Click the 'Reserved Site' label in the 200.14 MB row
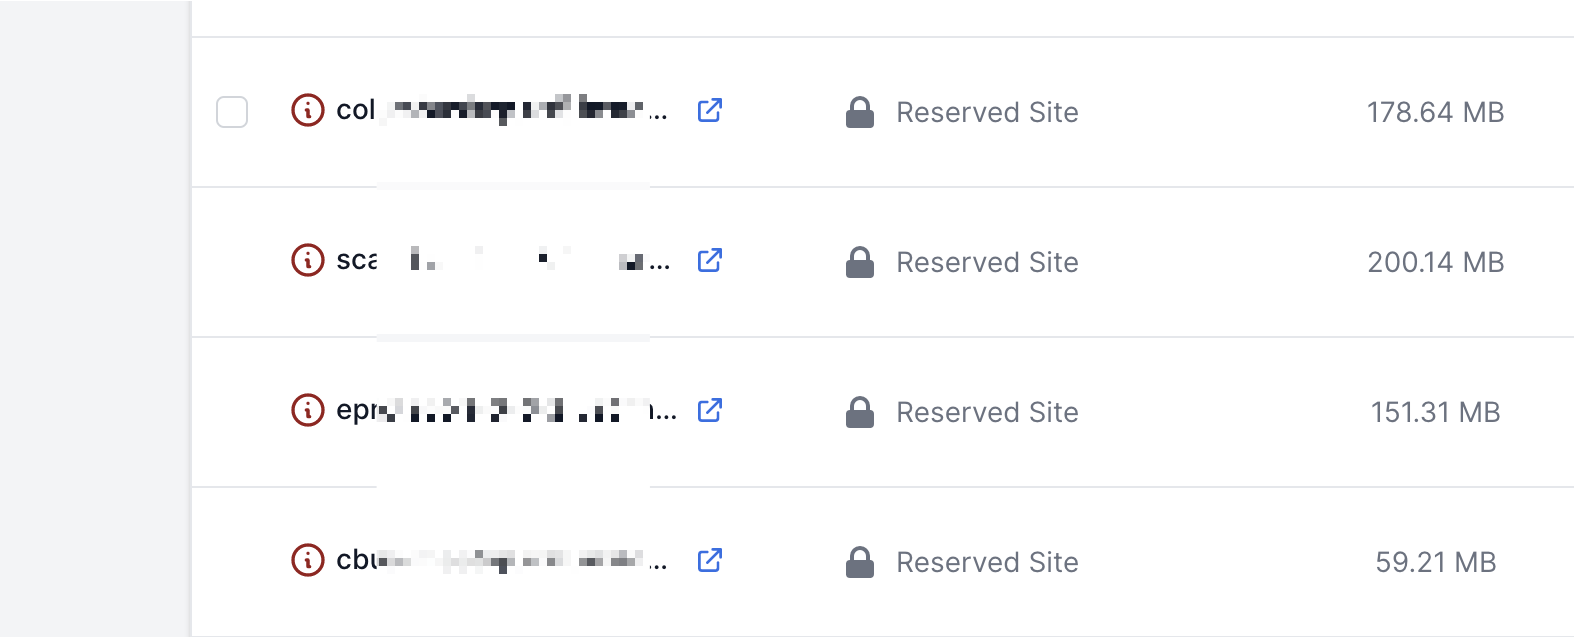 [x=987, y=262]
